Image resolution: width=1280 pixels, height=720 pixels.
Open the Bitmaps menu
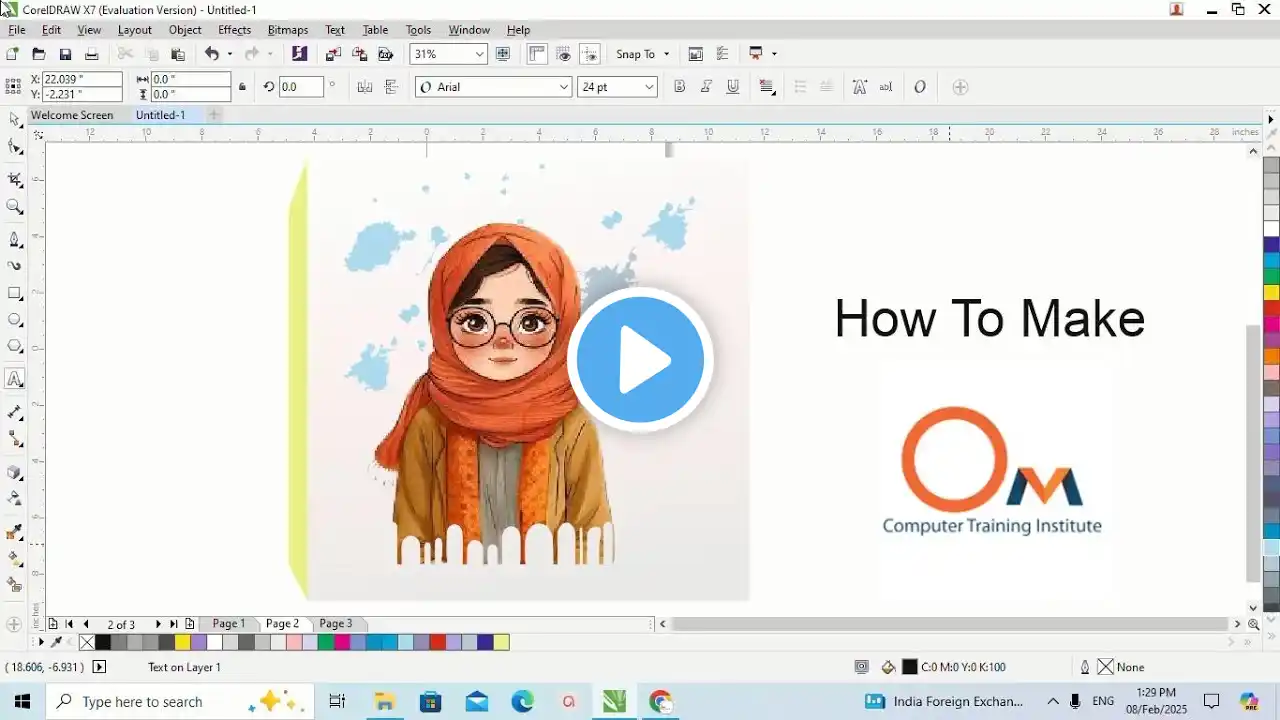[x=288, y=30]
